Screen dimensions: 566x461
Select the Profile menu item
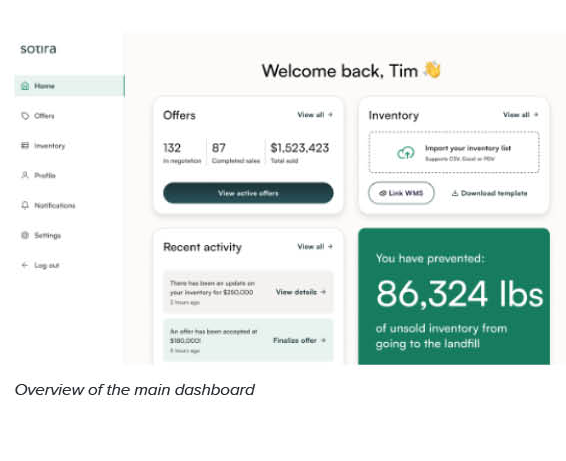[38, 175]
